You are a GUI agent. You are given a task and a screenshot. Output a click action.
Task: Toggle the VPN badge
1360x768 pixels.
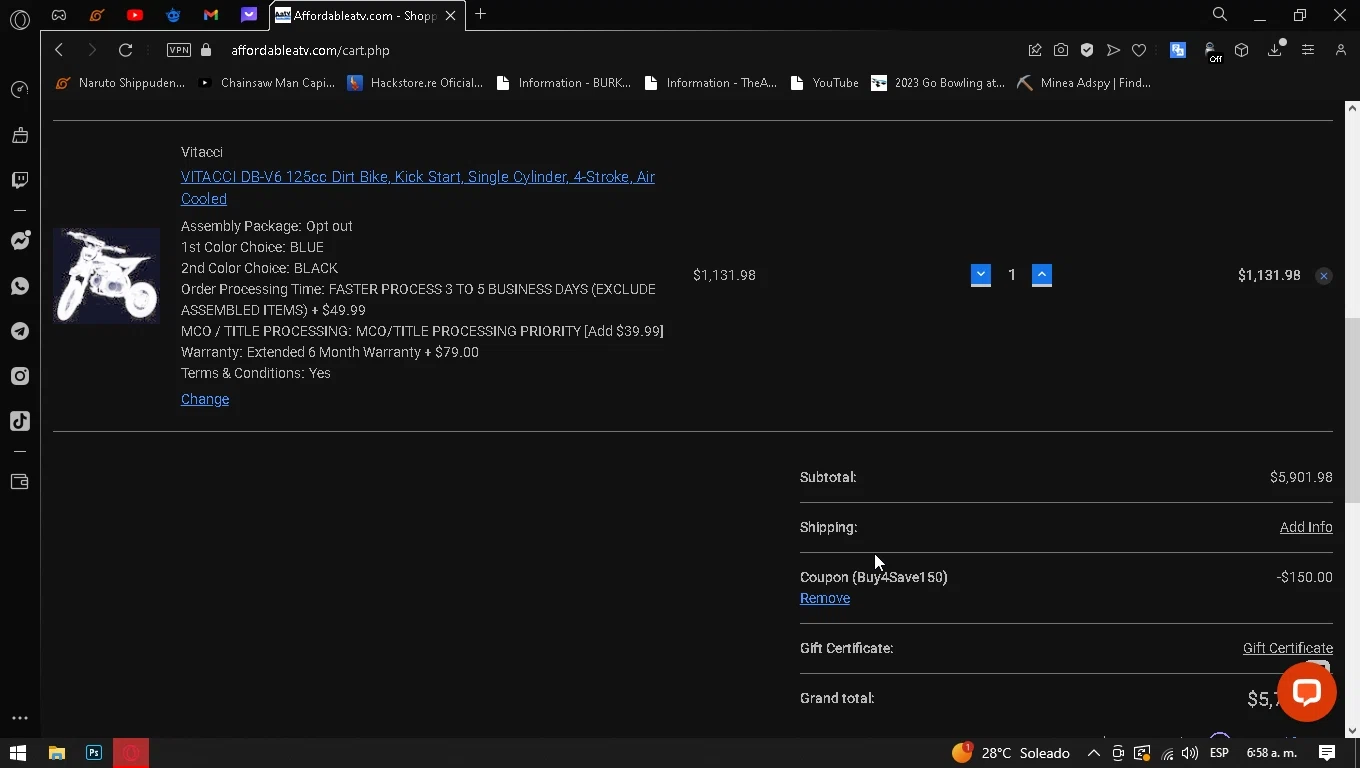(179, 50)
